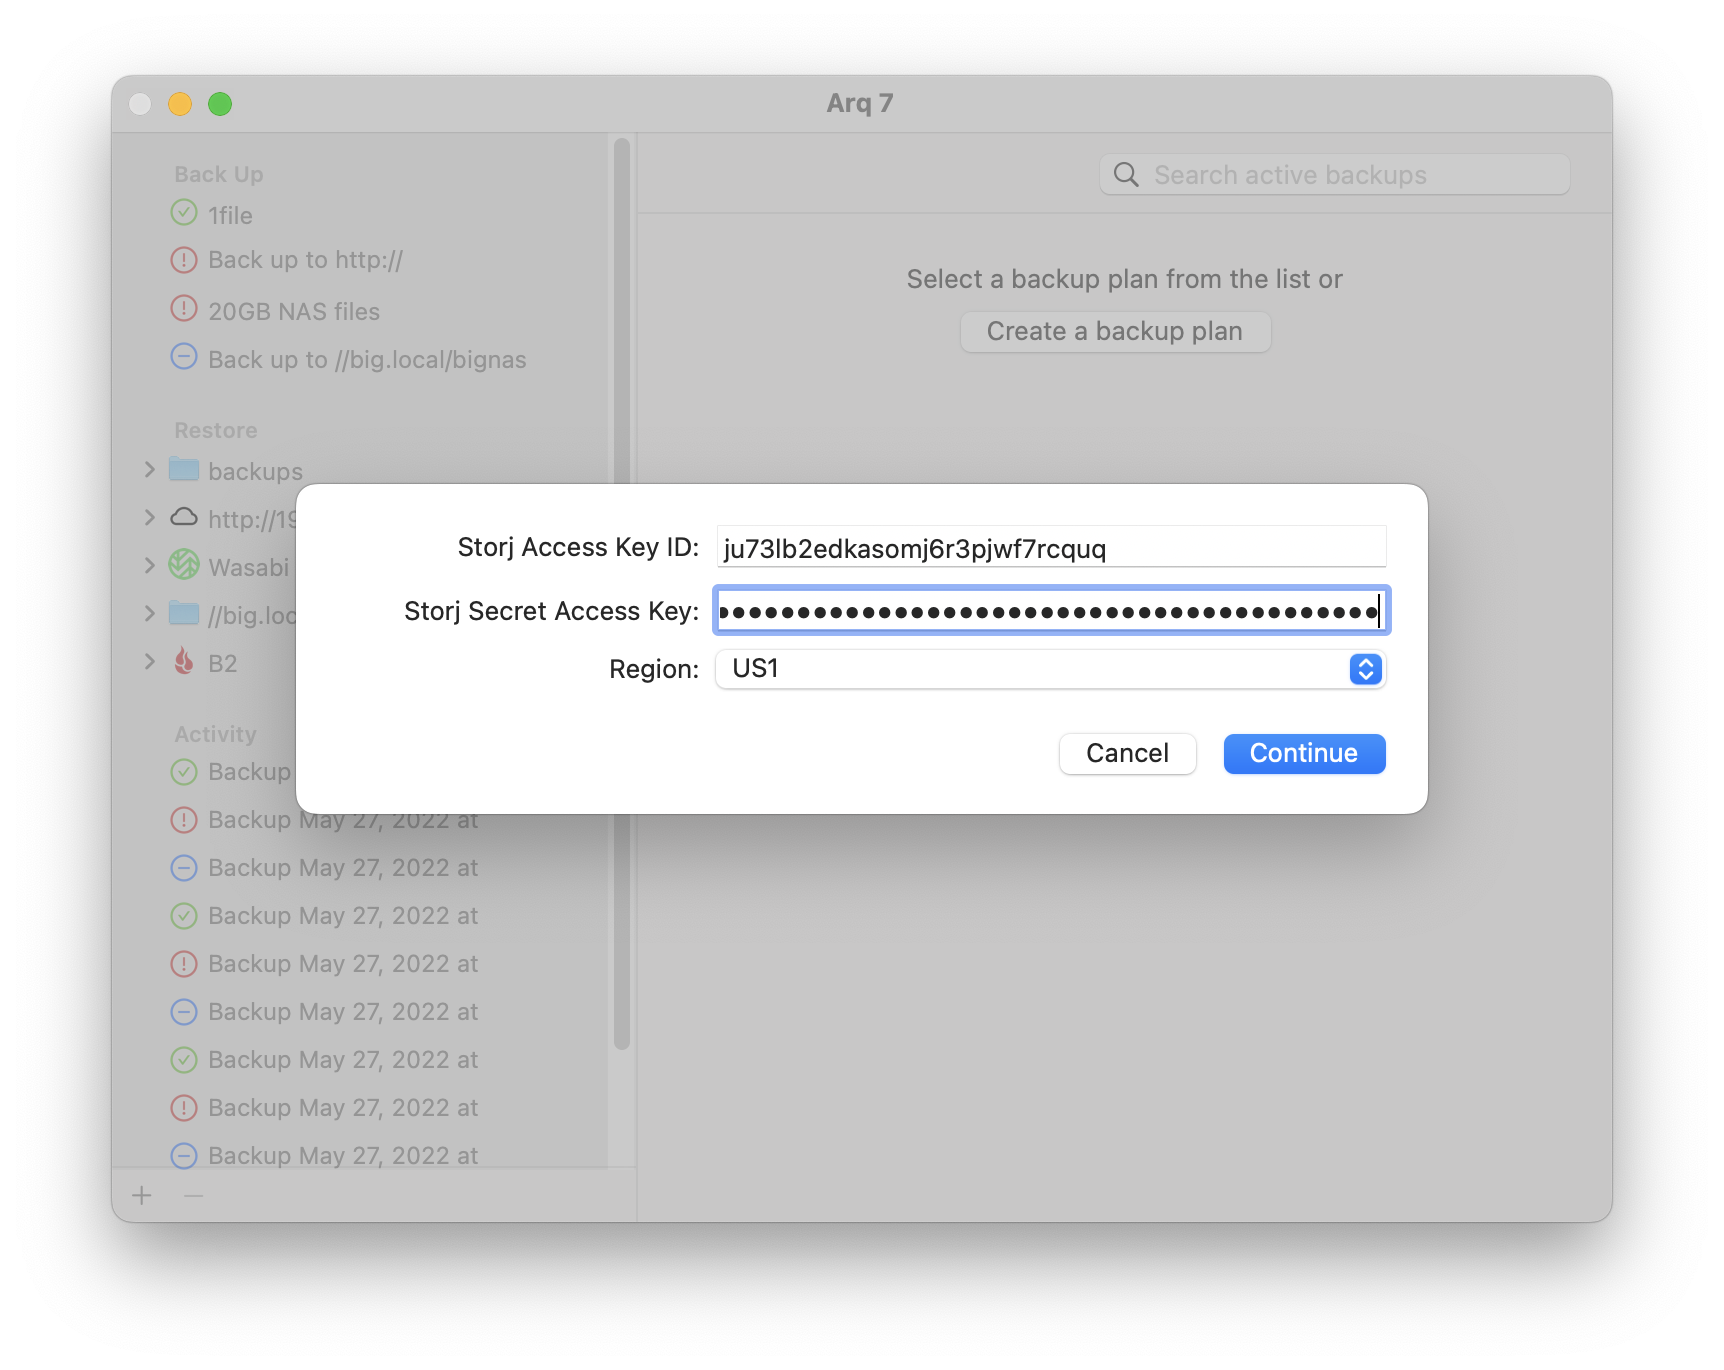Click the folder icon for //big.loc restore item
Image resolution: width=1724 pixels, height=1370 pixels.
coord(184,613)
